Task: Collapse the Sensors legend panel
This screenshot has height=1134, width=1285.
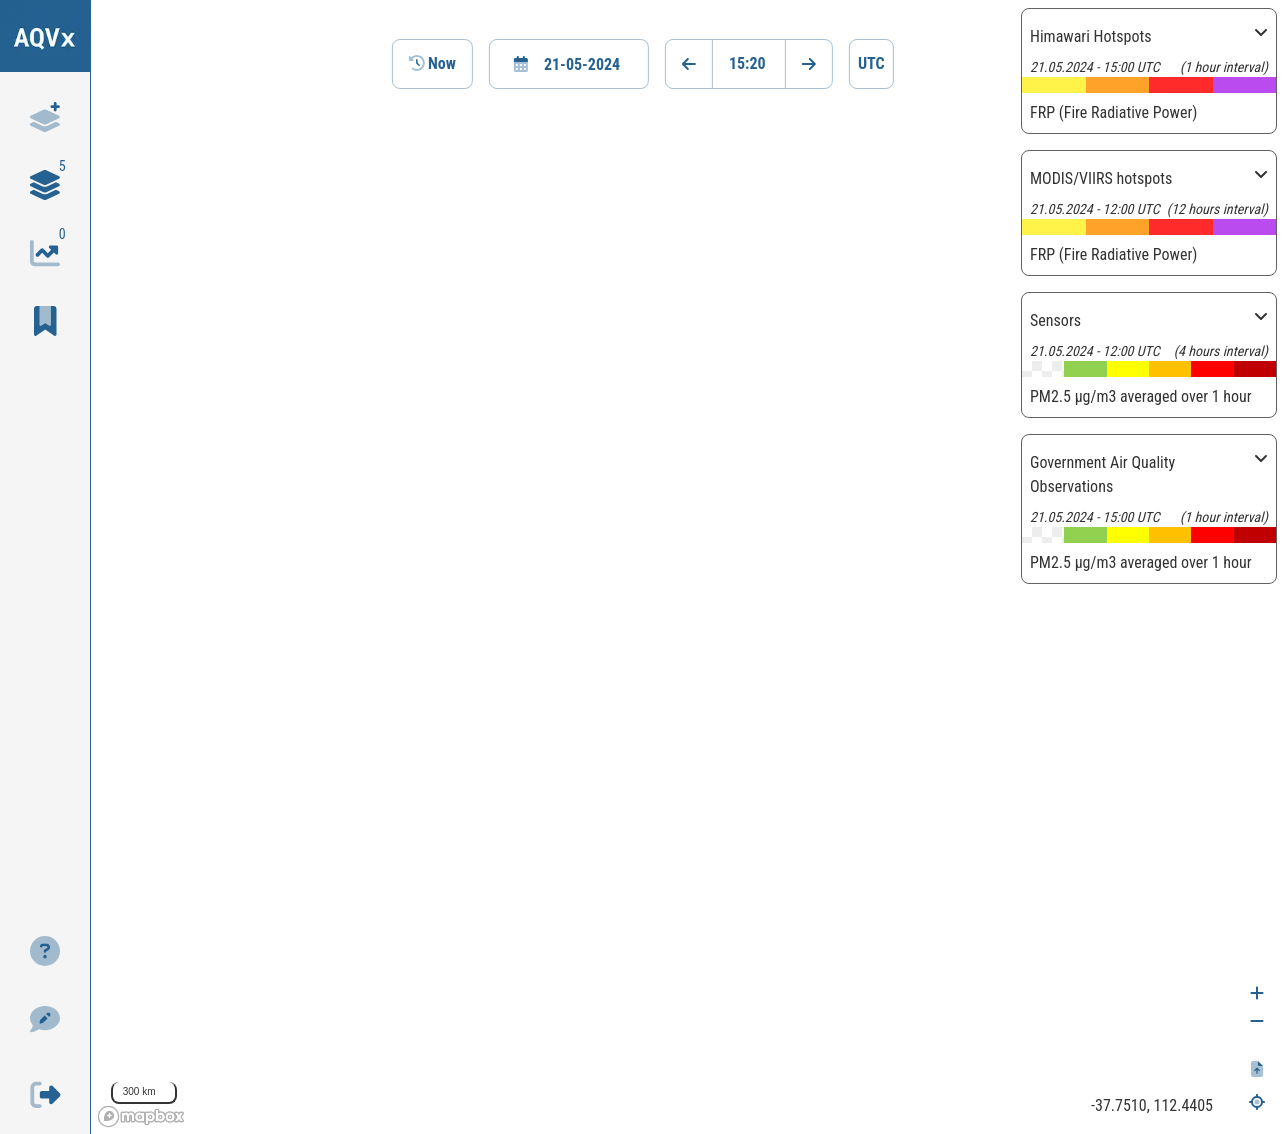Action: tap(1261, 317)
